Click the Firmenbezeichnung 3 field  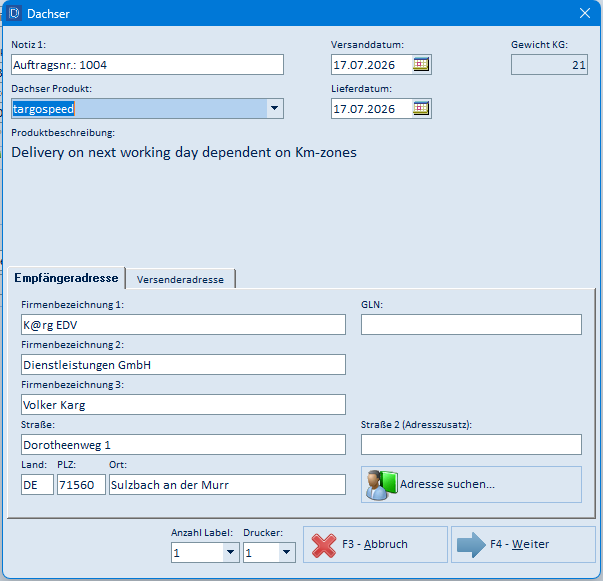183,405
